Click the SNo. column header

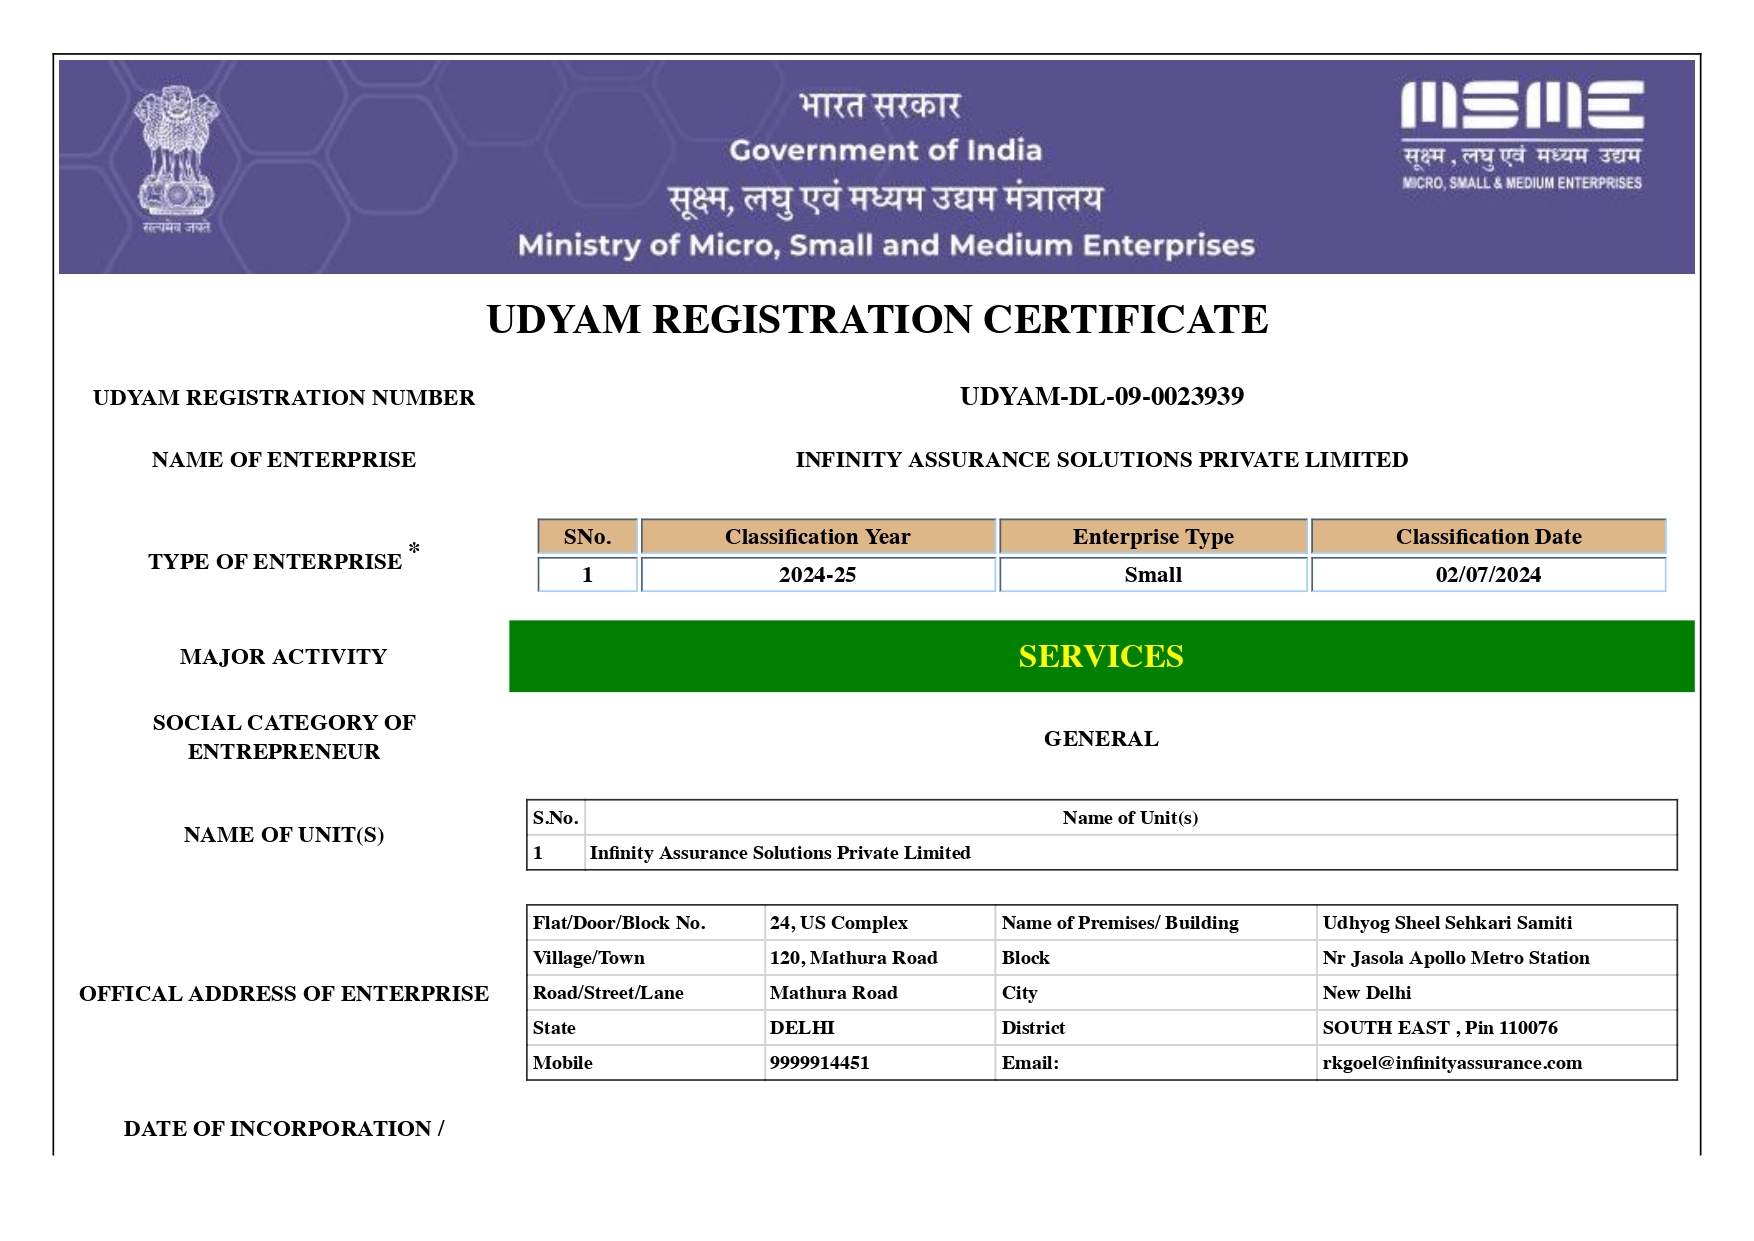[587, 536]
